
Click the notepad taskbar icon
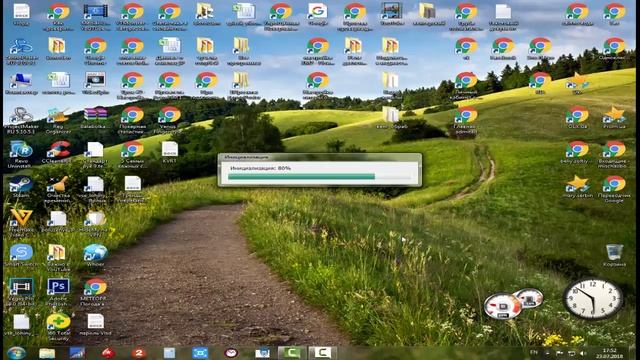coord(169,353)
